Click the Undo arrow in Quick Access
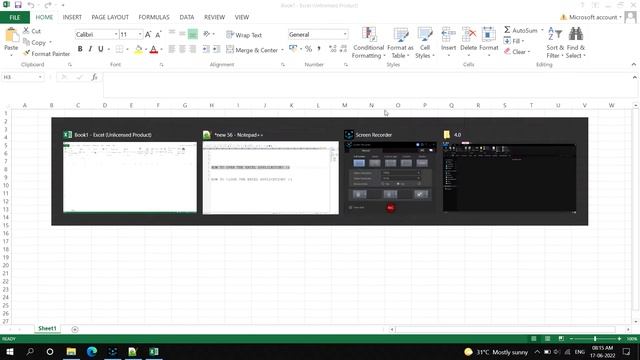The width and height of the screenshot is (640, 360). [31, 5]
